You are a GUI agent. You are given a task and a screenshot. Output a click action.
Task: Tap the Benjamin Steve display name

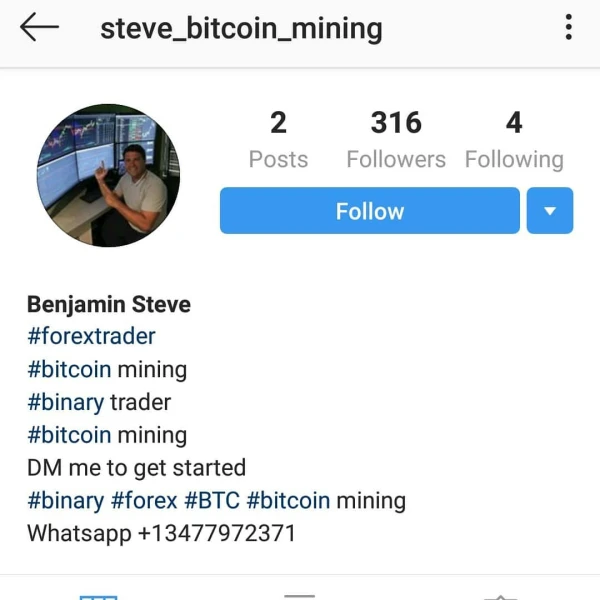tap(109, 305)
